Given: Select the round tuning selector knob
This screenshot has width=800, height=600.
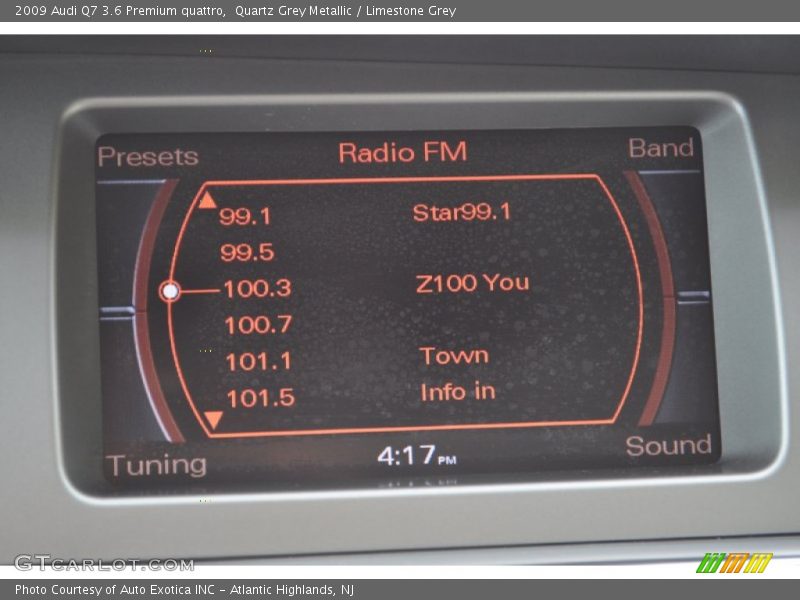Looking at the screenshot, I should pos(170,291).
